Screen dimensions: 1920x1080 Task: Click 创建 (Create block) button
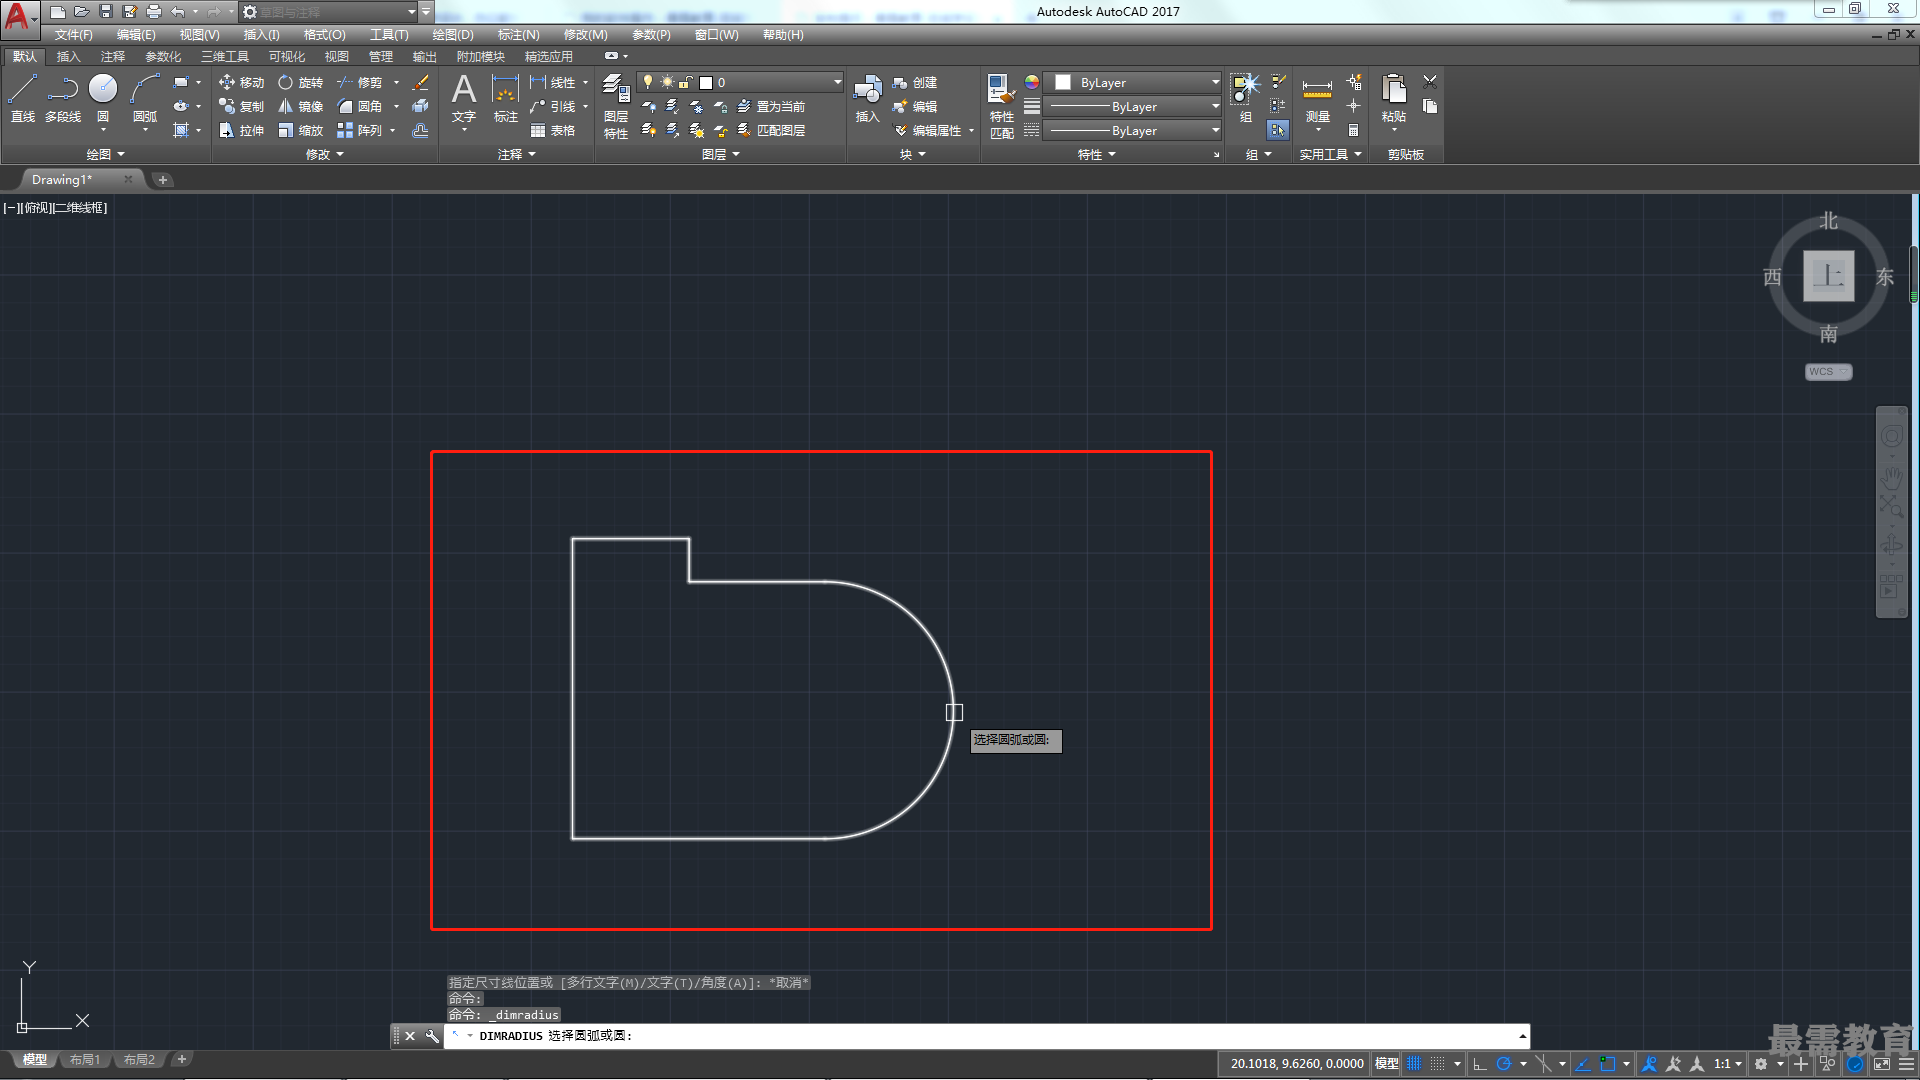tap(915, 82)
